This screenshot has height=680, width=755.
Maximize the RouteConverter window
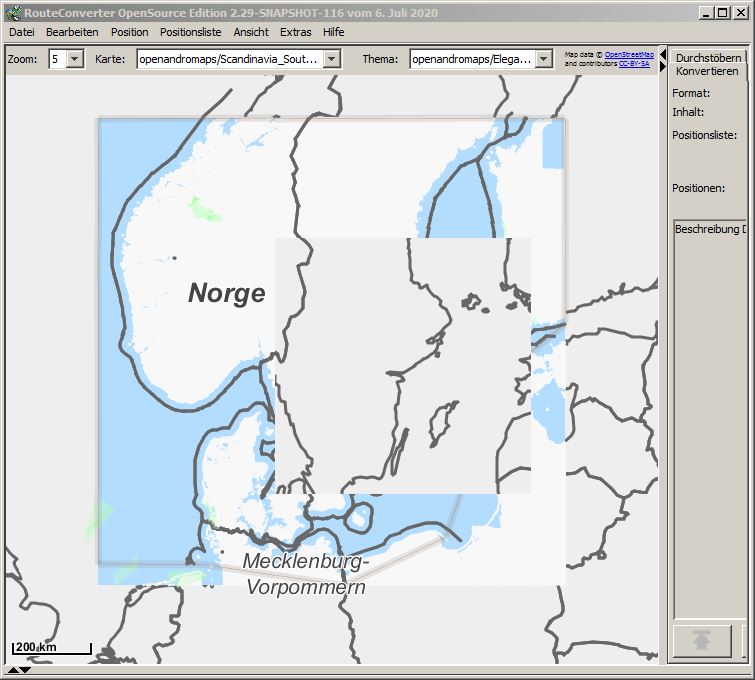(723, 13)
